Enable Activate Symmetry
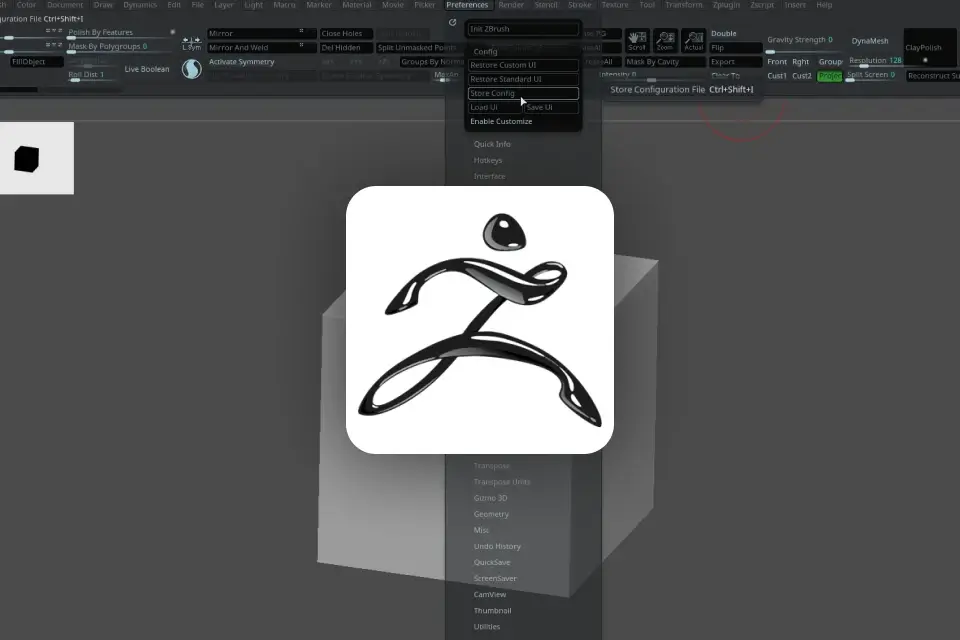Viewport: 960px width, 640px height. click(241, 62)
